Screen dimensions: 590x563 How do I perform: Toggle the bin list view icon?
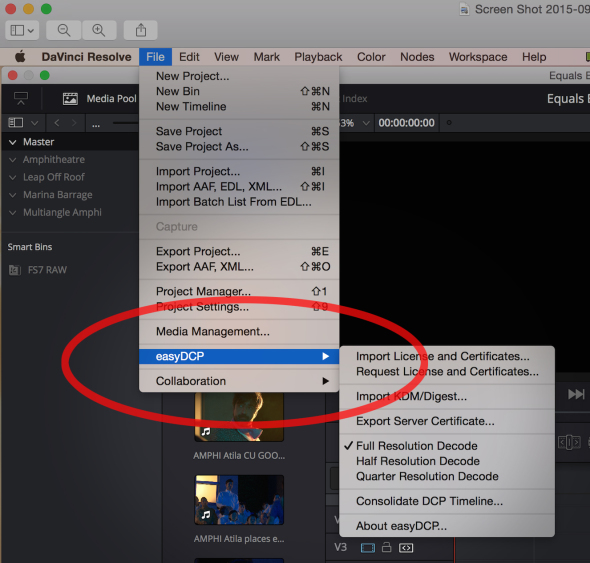[x=16, y=123]
